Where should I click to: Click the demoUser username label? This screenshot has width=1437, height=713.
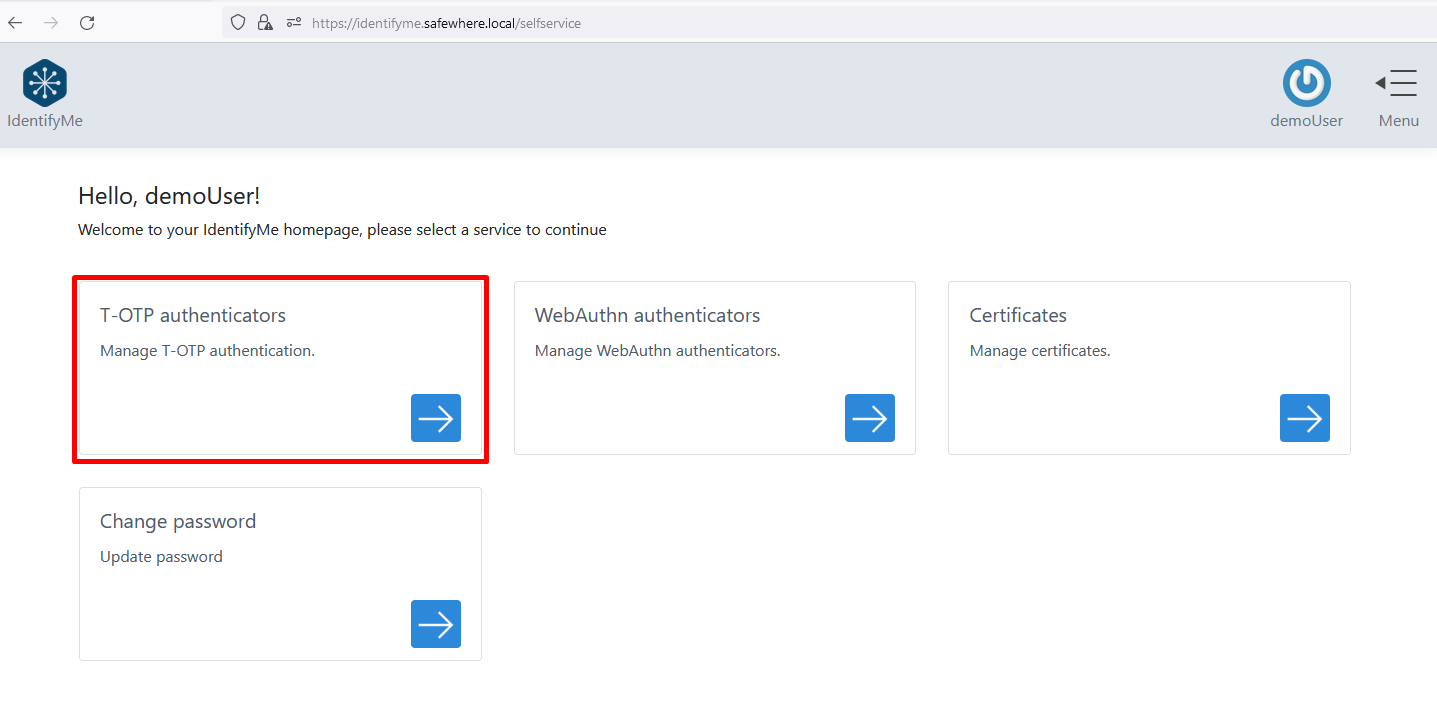coord(1306,121)
